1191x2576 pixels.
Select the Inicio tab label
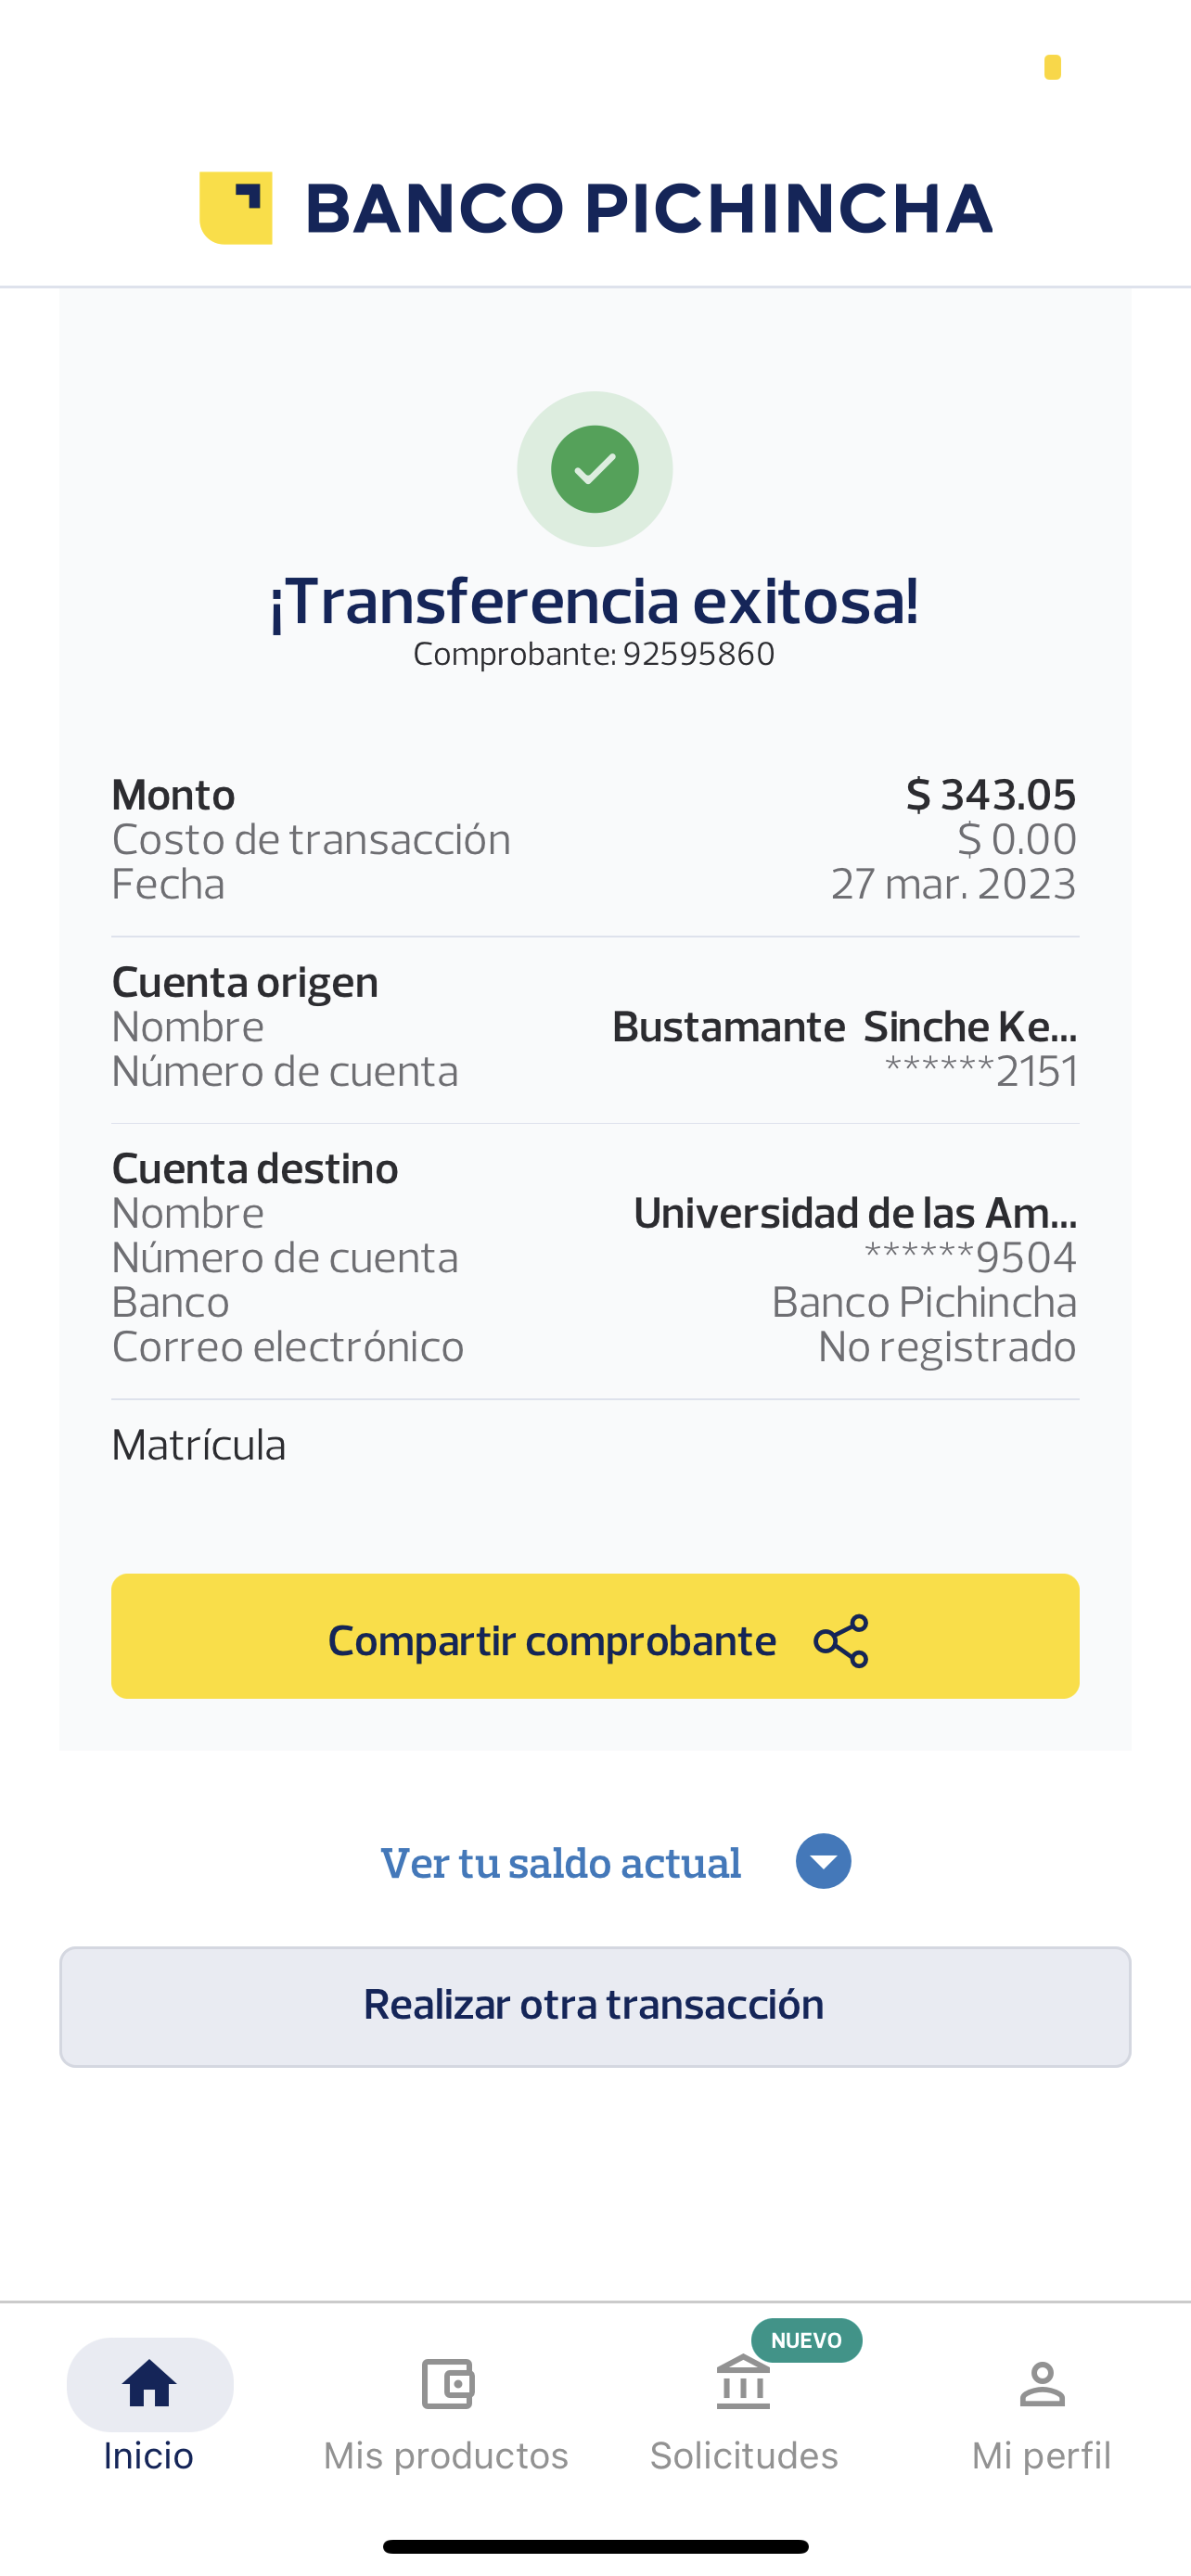[x=149, y=2455]
